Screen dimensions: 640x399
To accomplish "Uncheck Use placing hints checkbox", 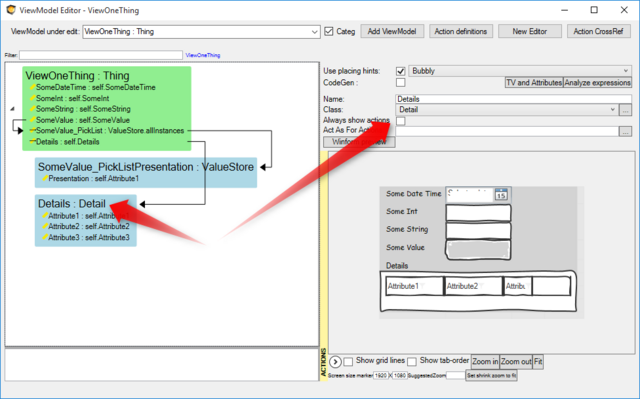I will [400, 71].
